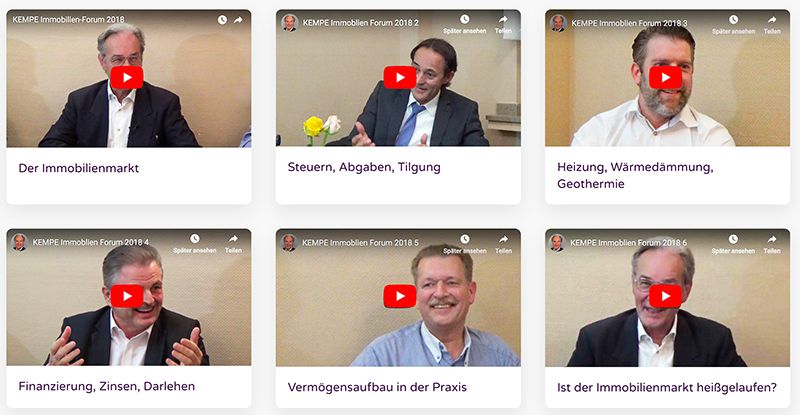The height and width of the screenshot is (415, 800).
Task: Click the 'Der Immobilienmarkt' card caption
Action: pos(79,168)
